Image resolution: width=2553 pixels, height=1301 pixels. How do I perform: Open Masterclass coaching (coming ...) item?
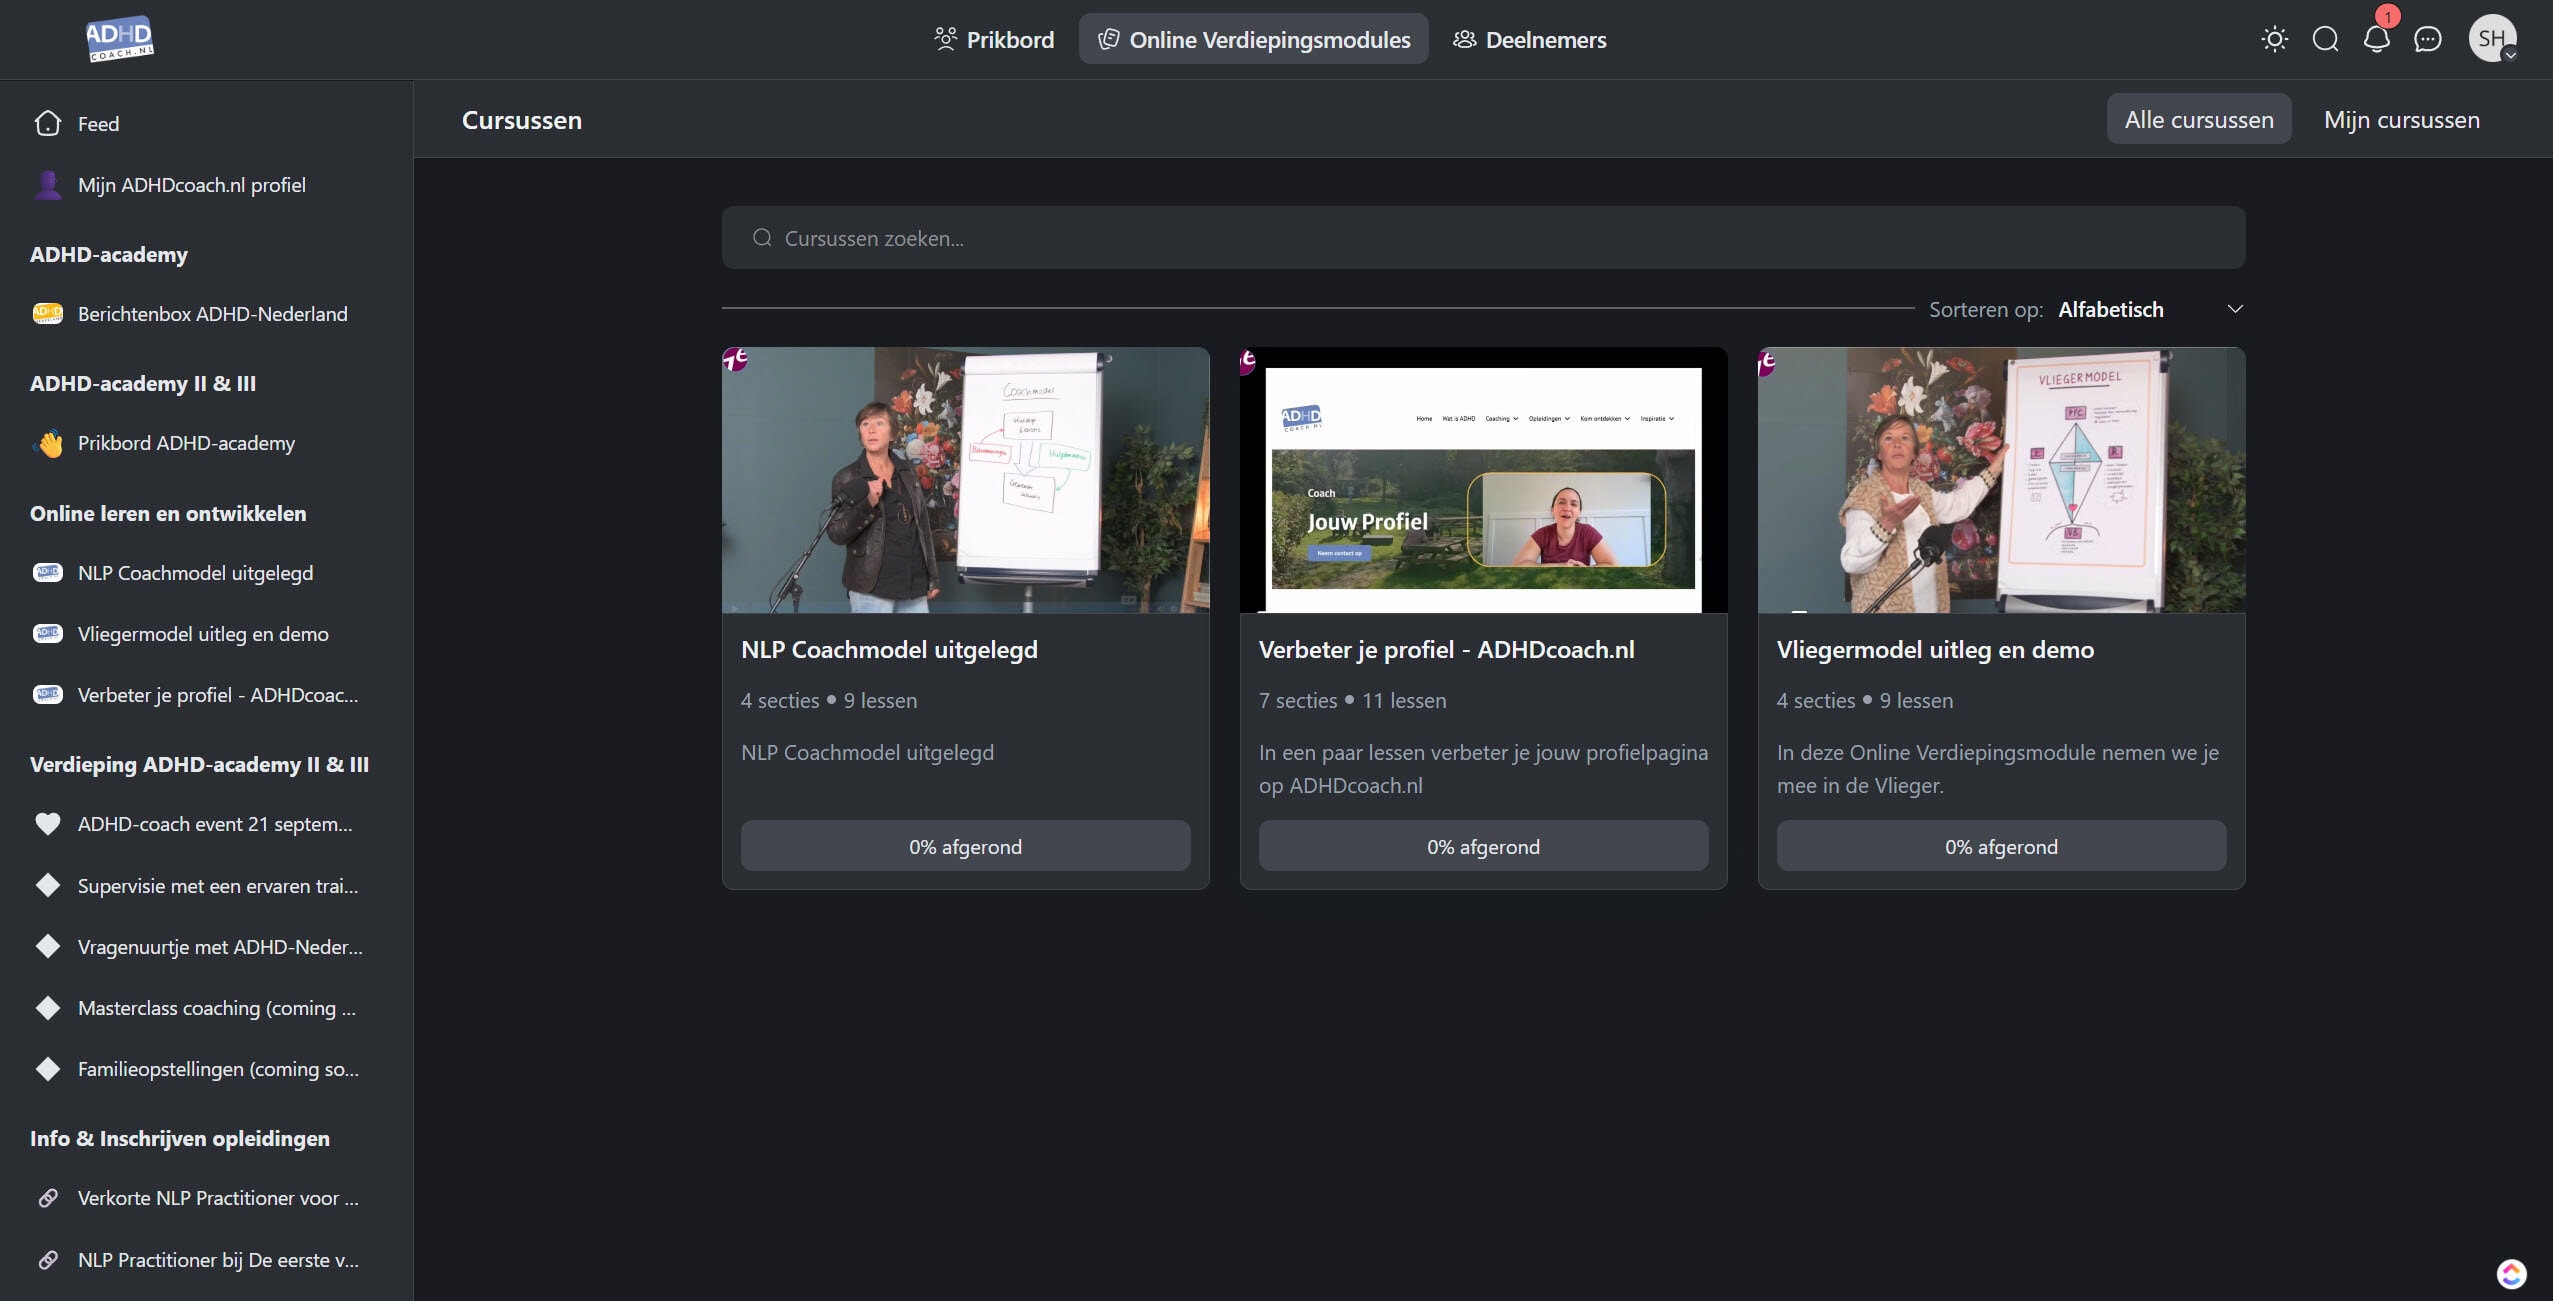[217, 1008]
